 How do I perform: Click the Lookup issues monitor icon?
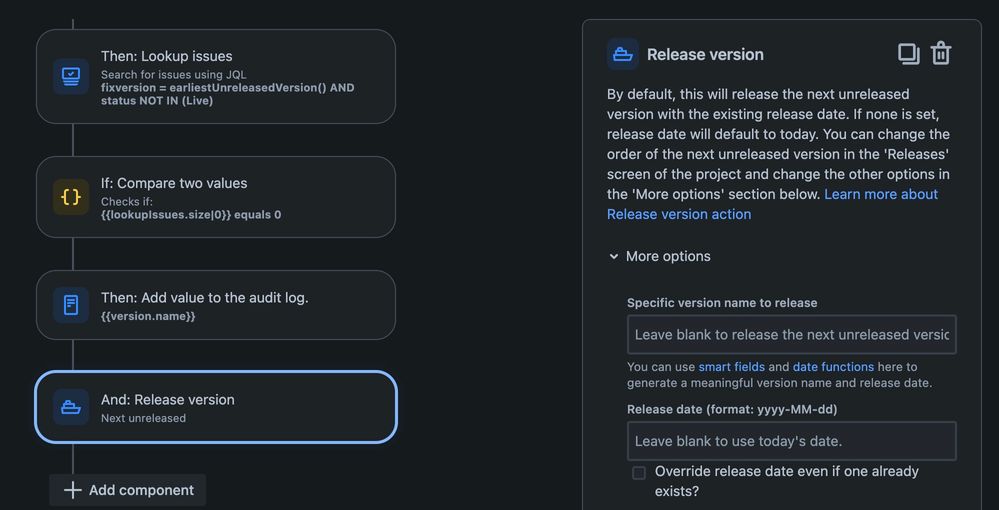pyautogui.click(x=71, y=76)
